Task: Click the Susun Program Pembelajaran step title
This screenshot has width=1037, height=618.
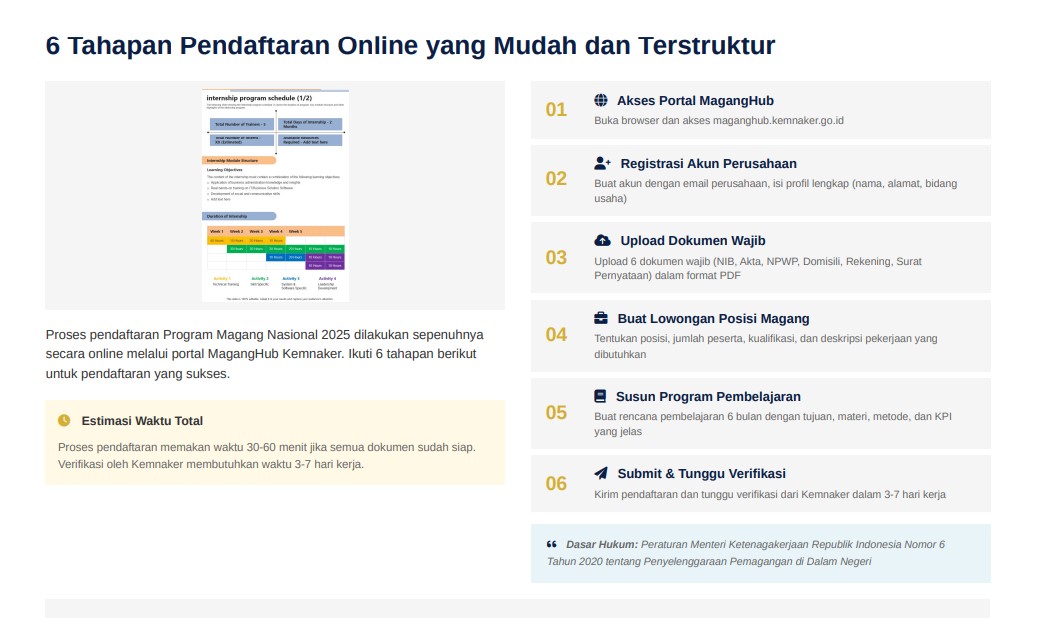Action: point(708,396)
